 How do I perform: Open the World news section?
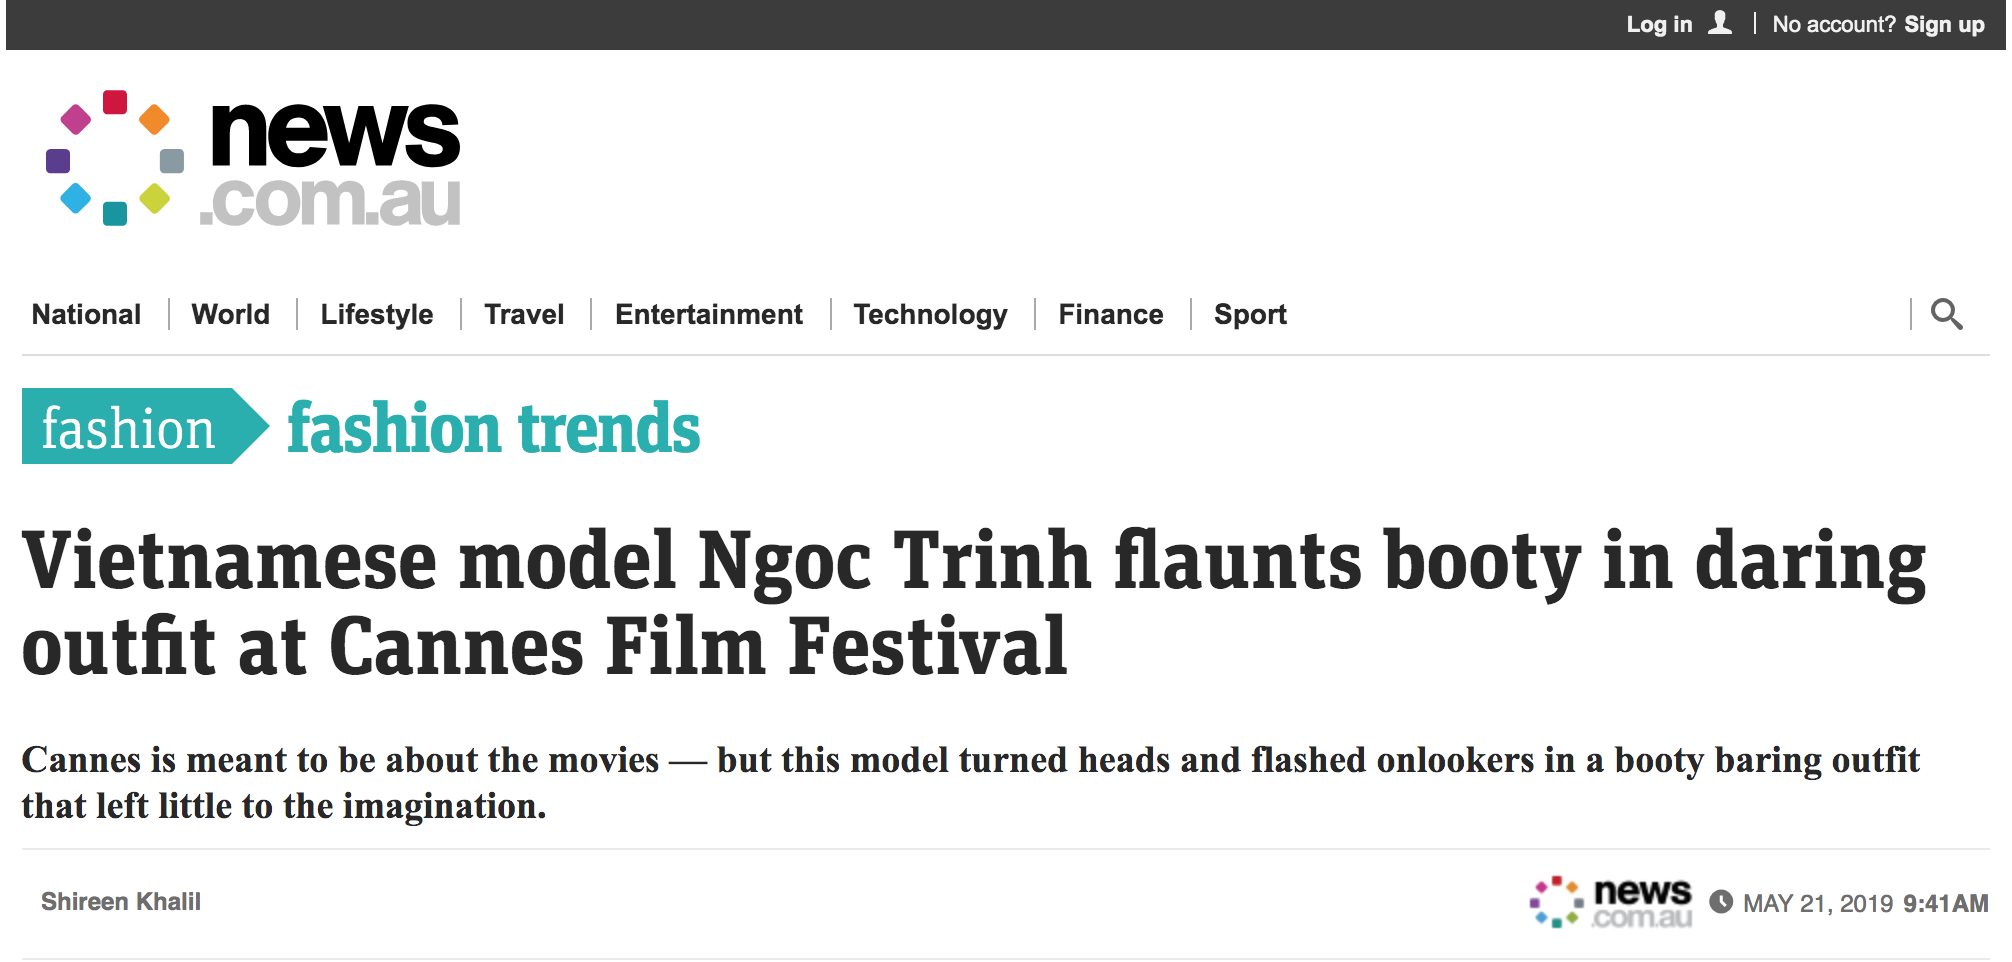click(x=230, y=314)
